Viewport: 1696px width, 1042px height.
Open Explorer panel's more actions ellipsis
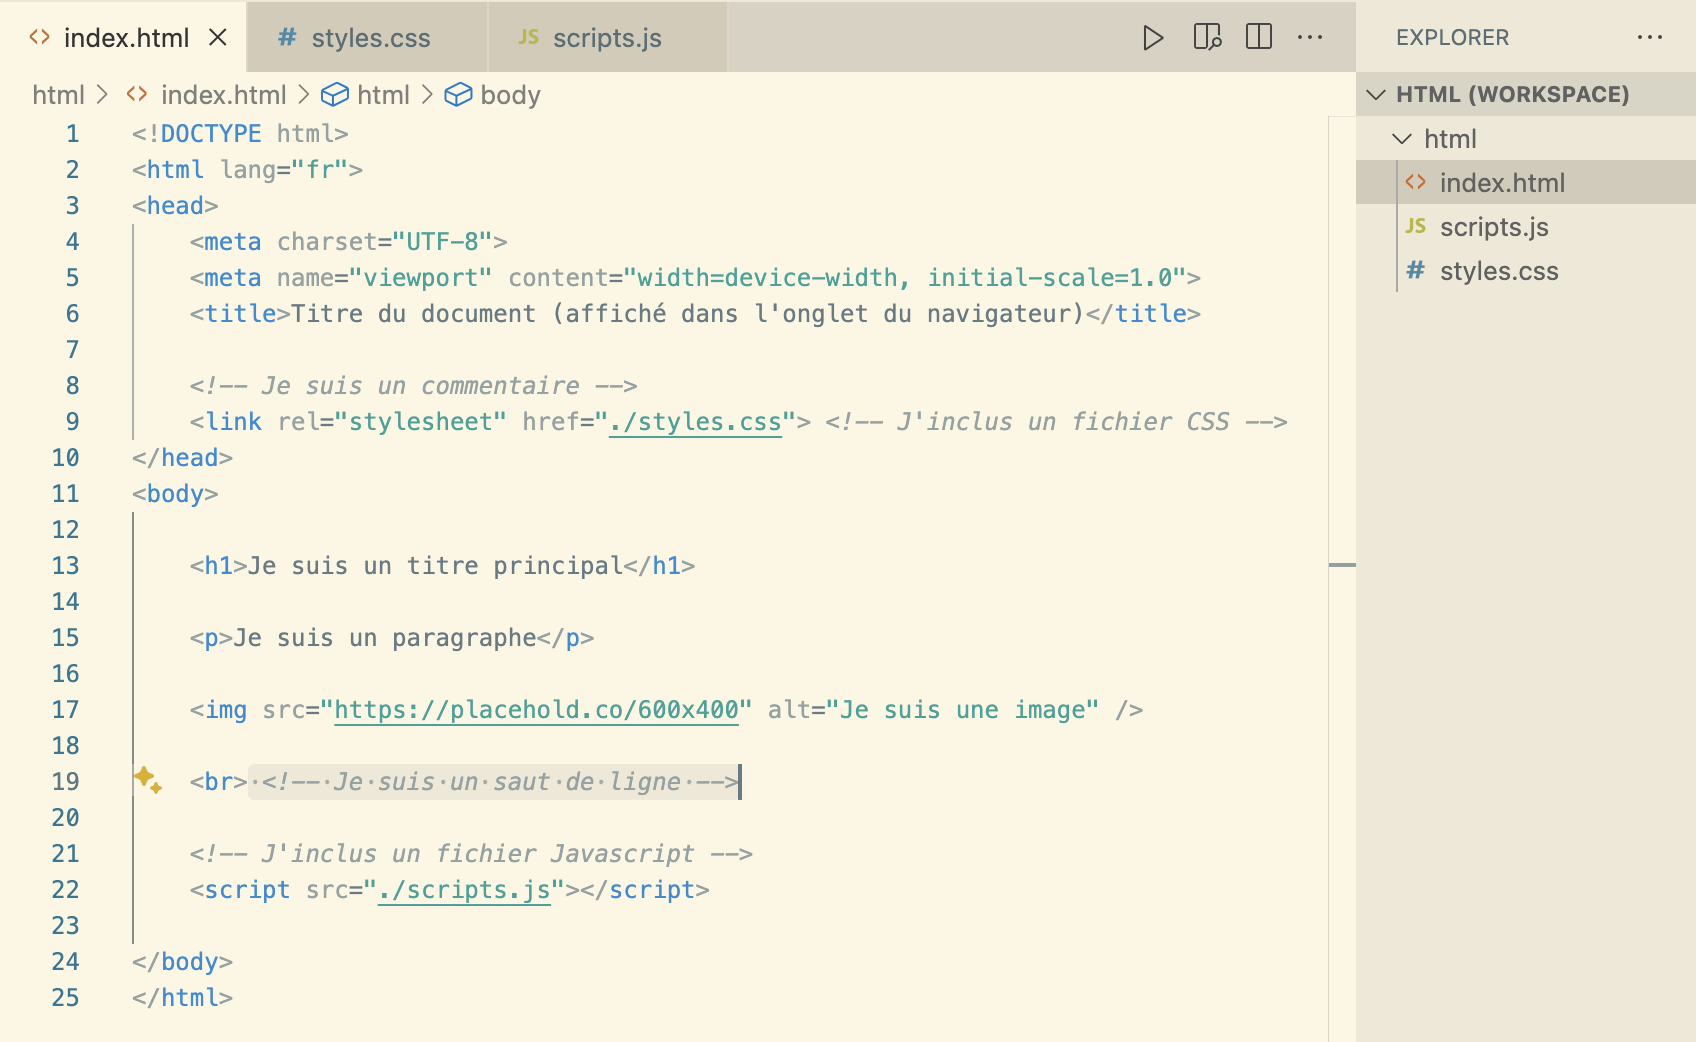tap(1649, 38)
